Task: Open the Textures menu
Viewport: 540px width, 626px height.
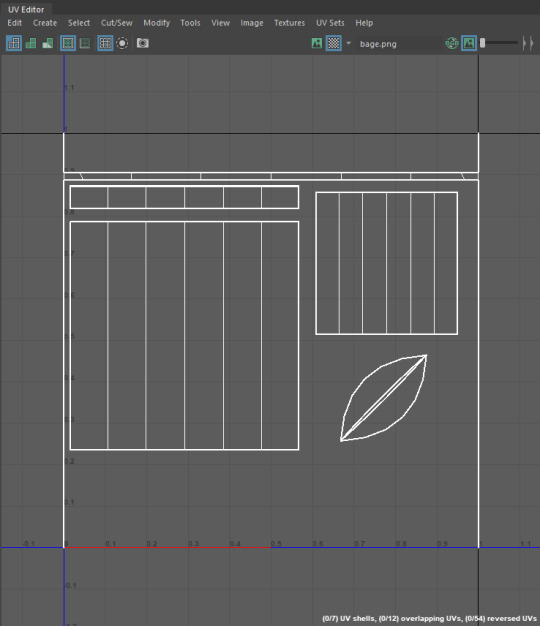Action: point(289,23)
